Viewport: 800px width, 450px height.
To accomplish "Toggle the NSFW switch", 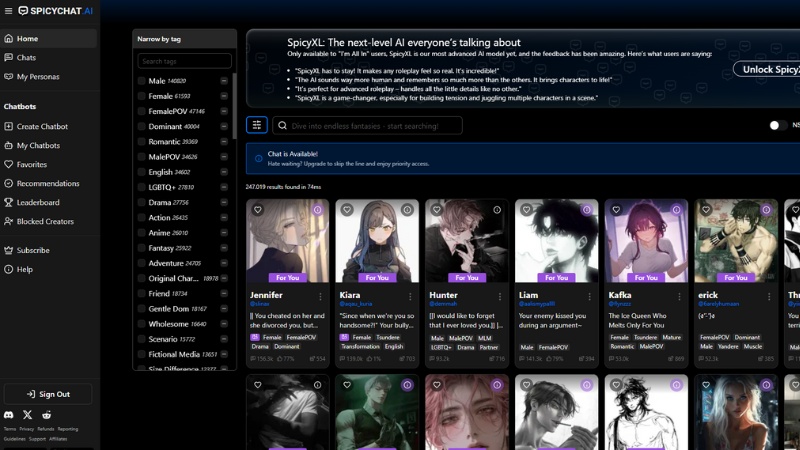I will coord(777,125).
